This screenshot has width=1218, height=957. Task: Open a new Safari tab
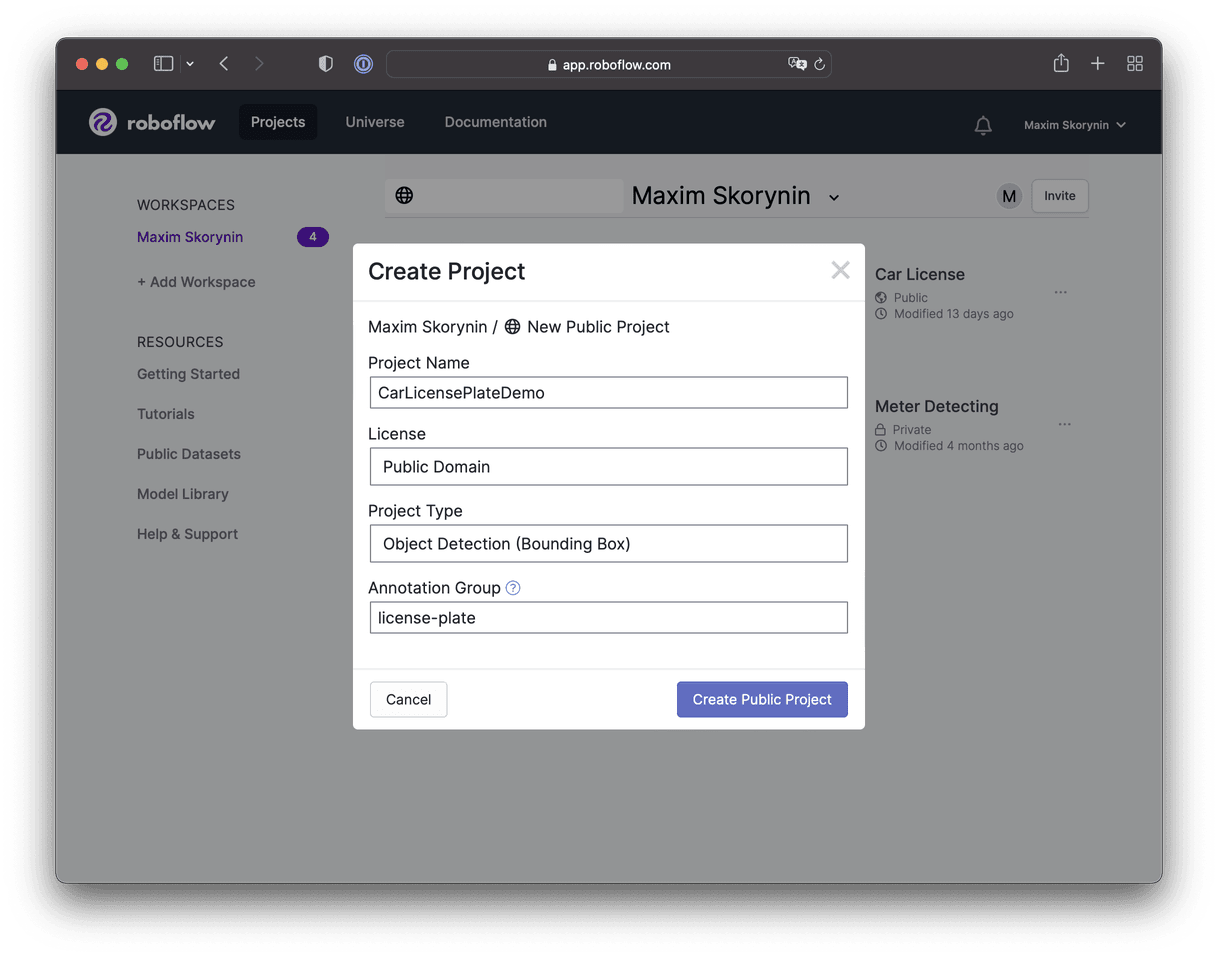point(1098,64)
